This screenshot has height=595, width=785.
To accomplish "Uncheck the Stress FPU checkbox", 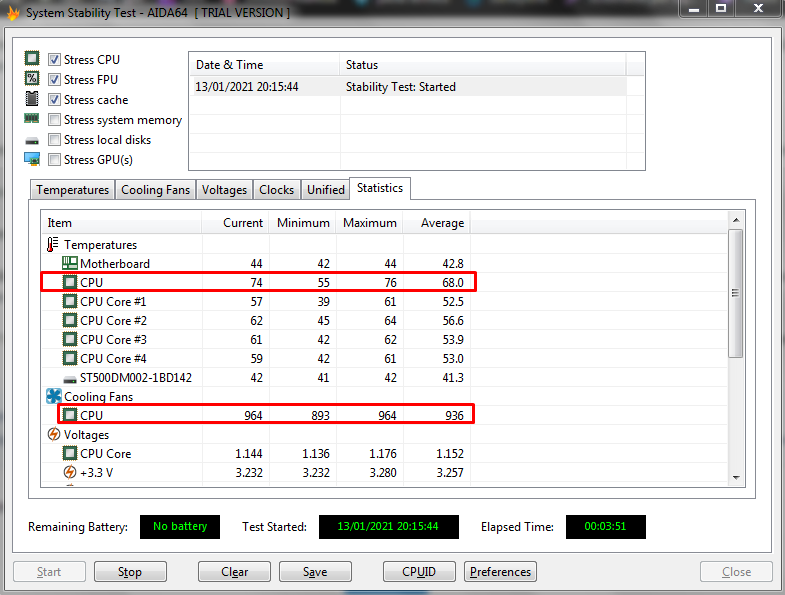I will (x=54, y=80).
